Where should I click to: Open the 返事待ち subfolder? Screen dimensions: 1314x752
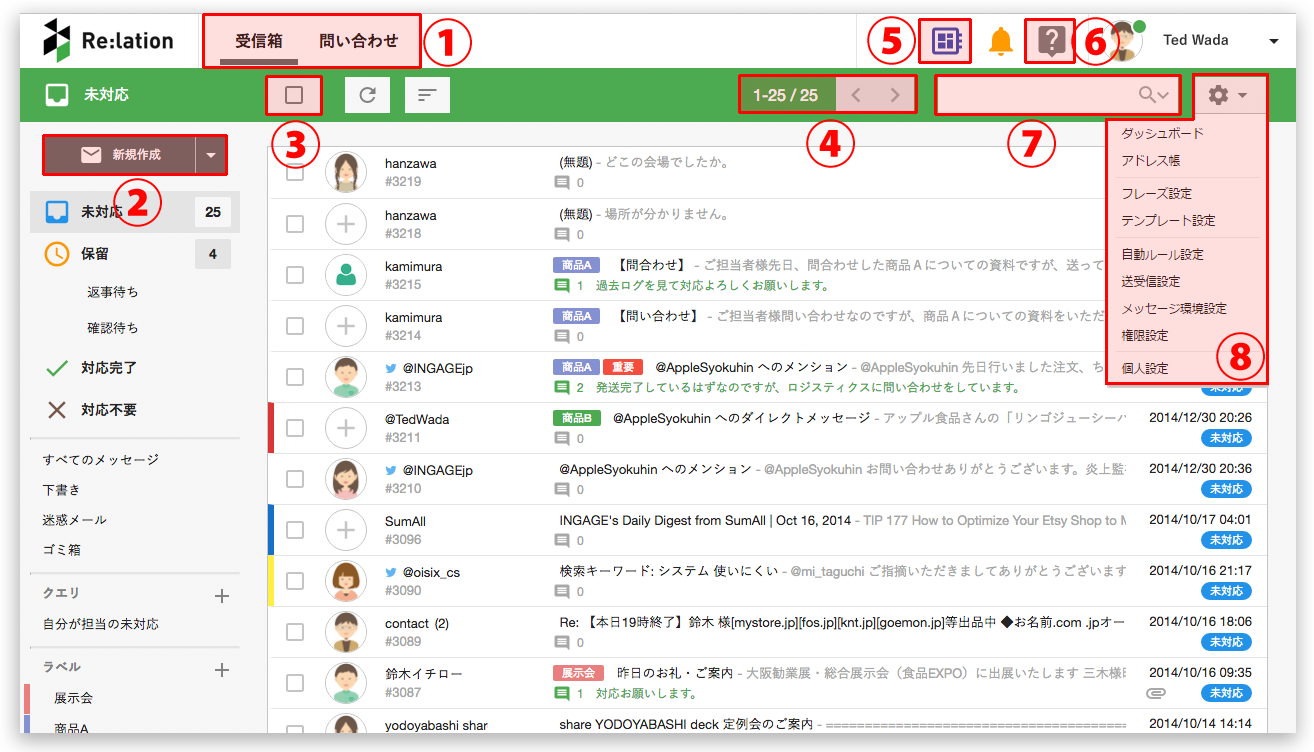[x=113, y=292]
